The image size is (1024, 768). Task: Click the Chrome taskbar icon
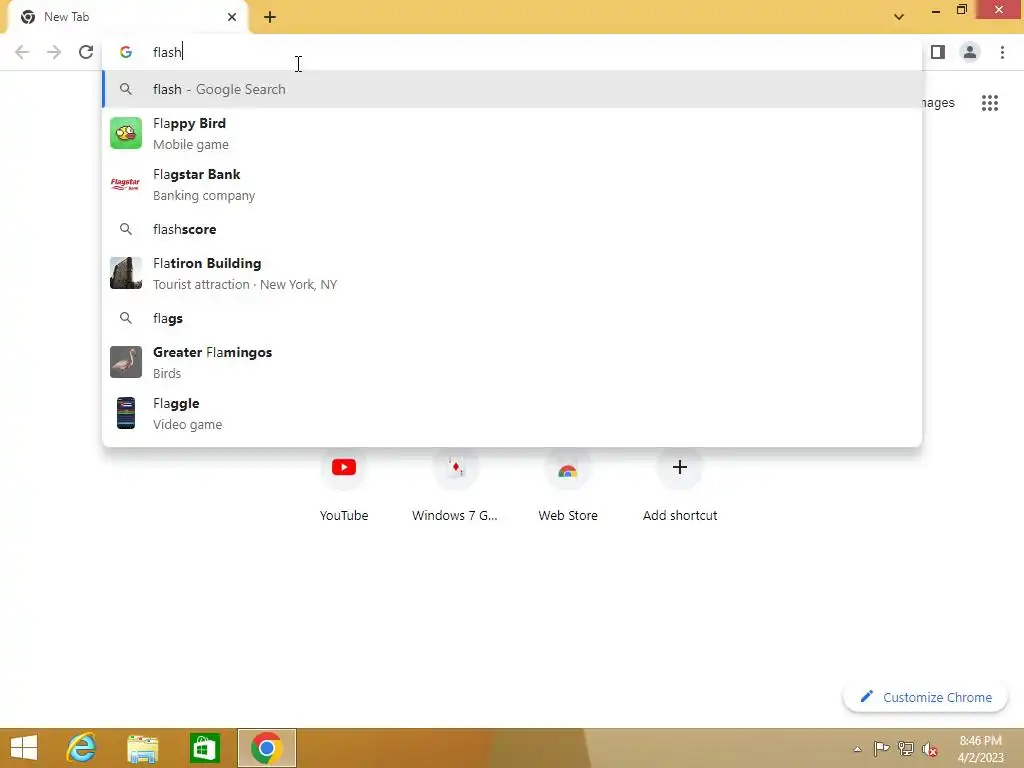point(266,748)
